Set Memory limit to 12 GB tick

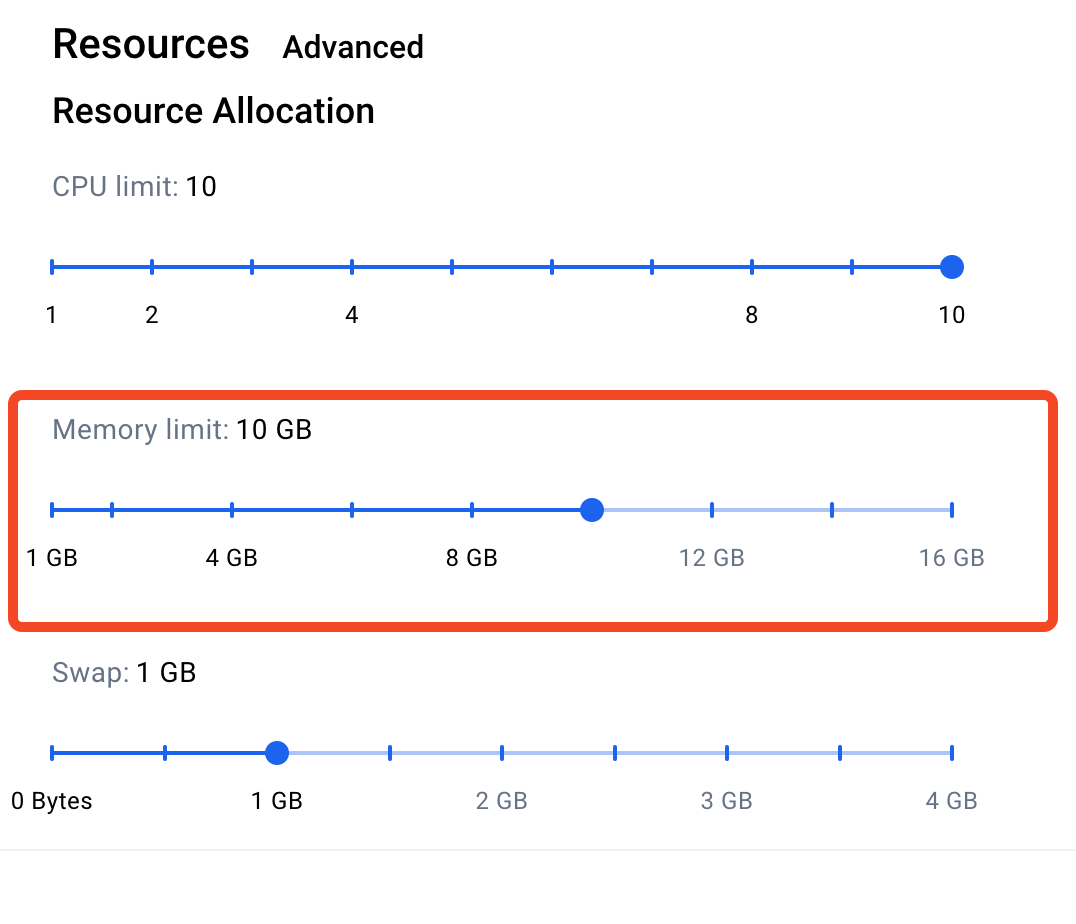pyautogui.click(x=712, y=510)
